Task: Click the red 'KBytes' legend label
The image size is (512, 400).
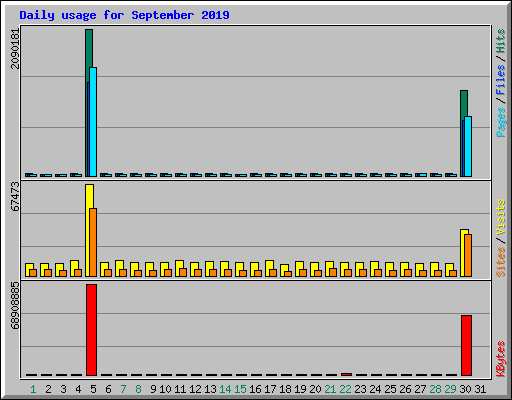Action: pos(500,359)
